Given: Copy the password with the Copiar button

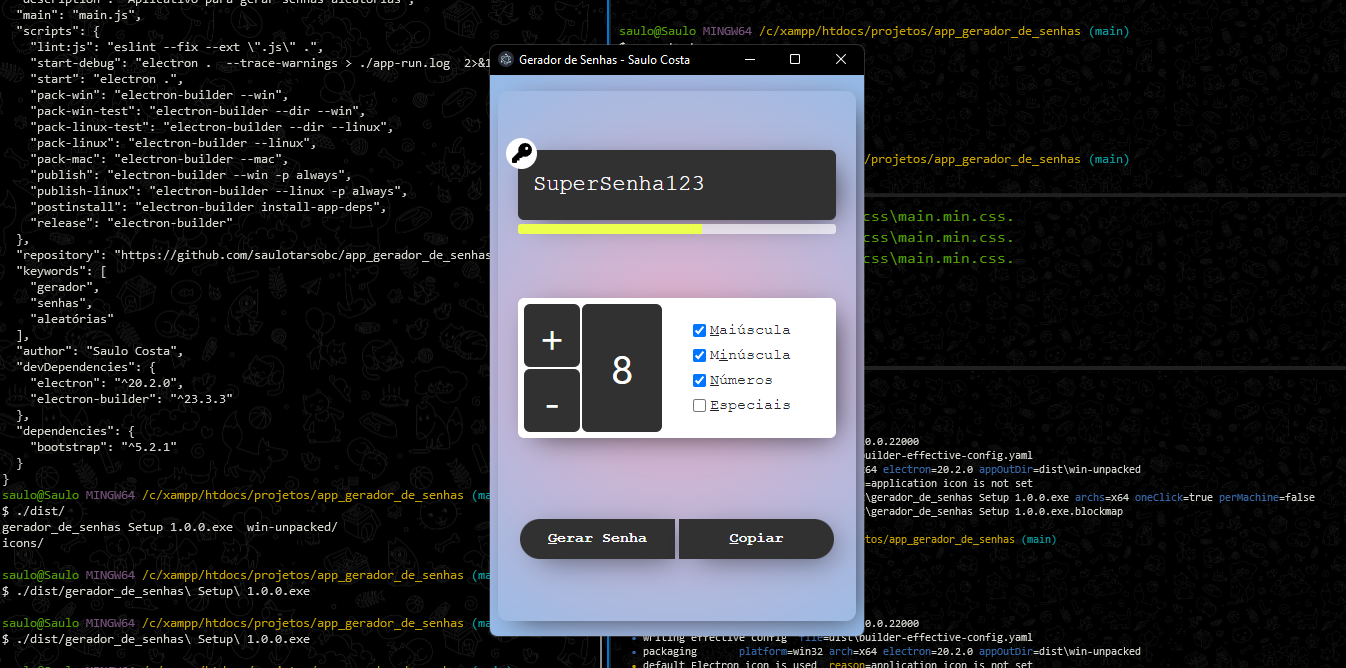Looking at the screenshot, I should point(756,539).
